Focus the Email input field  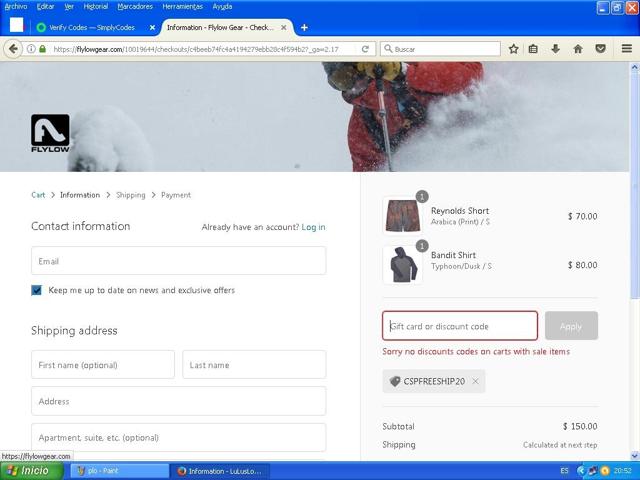(178, 260)
